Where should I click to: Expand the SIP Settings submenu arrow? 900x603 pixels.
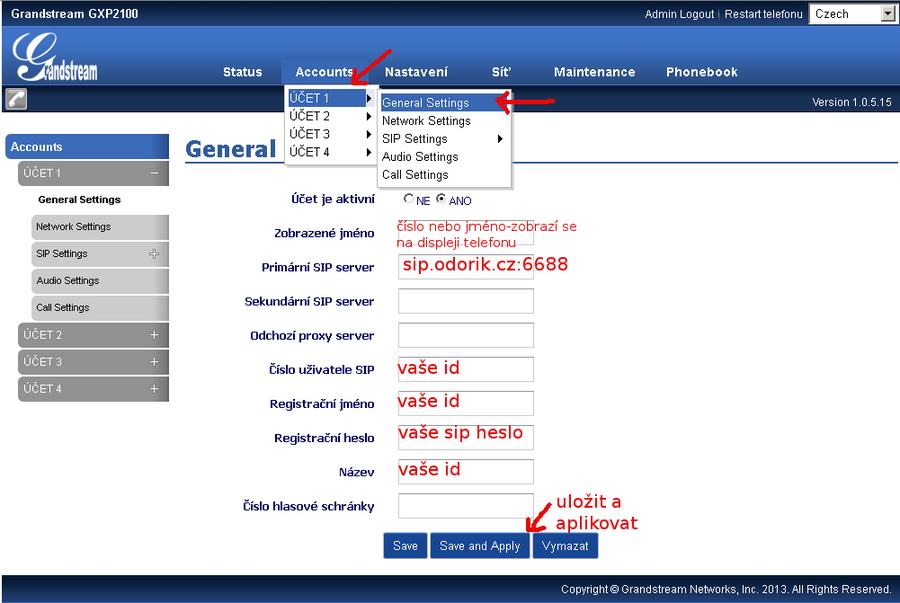click(x=500, y=139)
